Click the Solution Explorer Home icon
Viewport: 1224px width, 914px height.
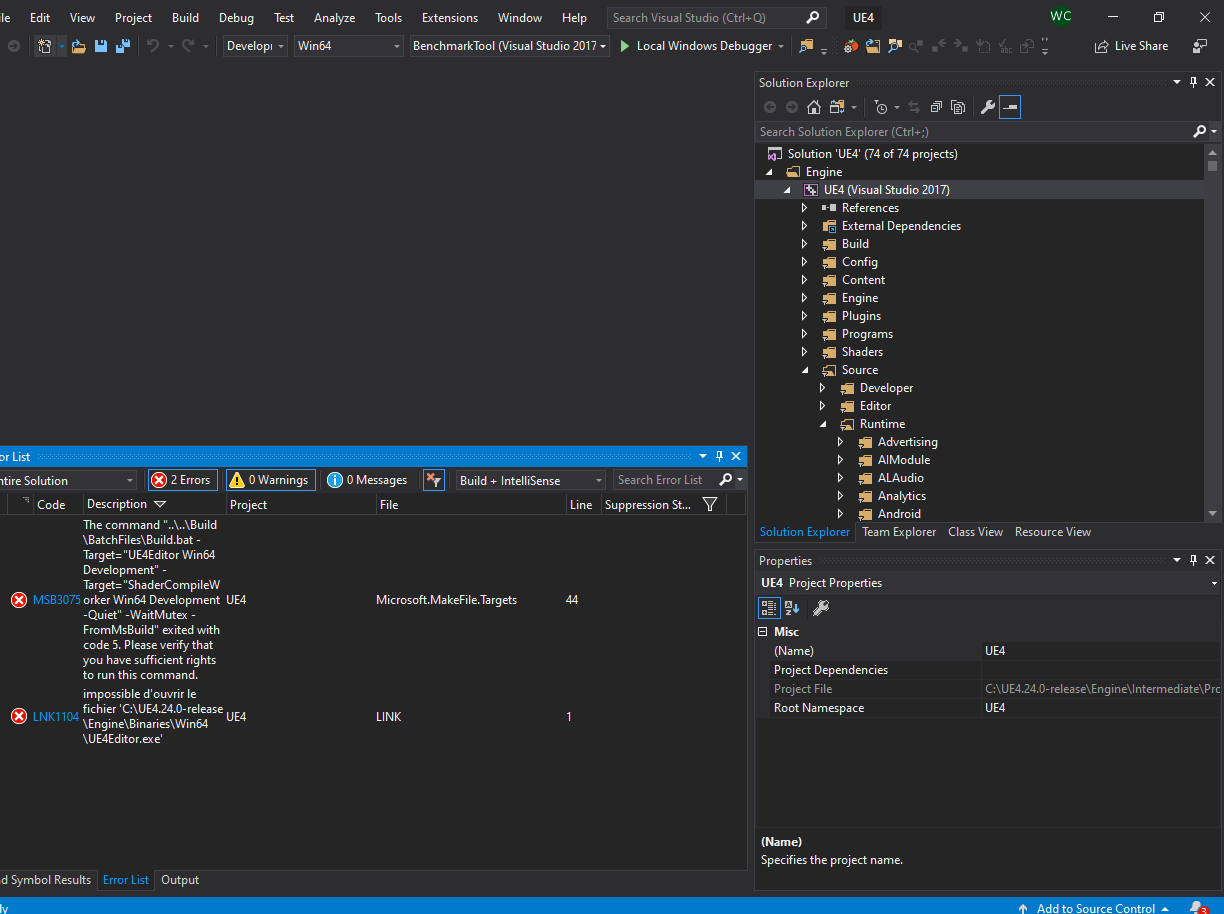pyautogui.click(x=814, y=107)
